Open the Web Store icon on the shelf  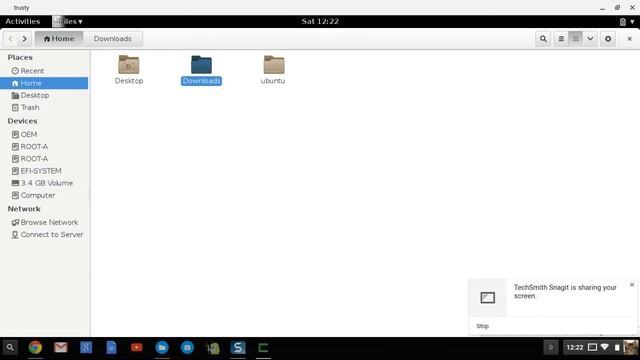(x=187, y=348)
